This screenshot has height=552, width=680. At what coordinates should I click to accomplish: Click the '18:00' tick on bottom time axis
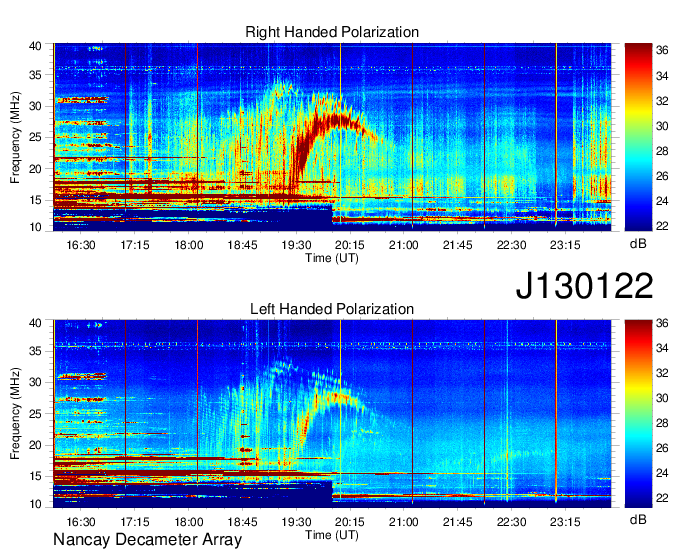[x=189, y=522]
